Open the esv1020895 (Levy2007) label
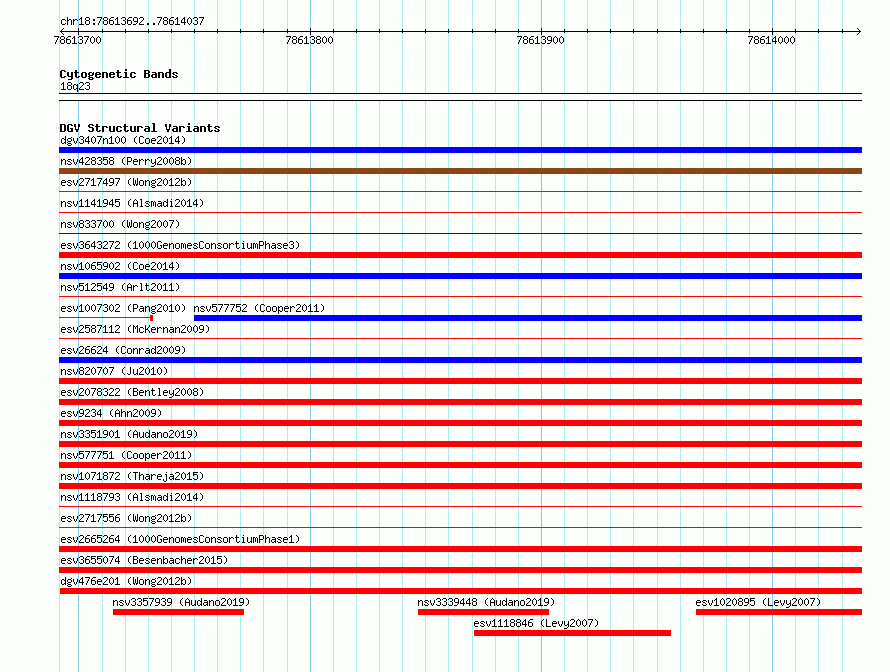This screenshot has width=890, height=672. (x=758, y=602)
